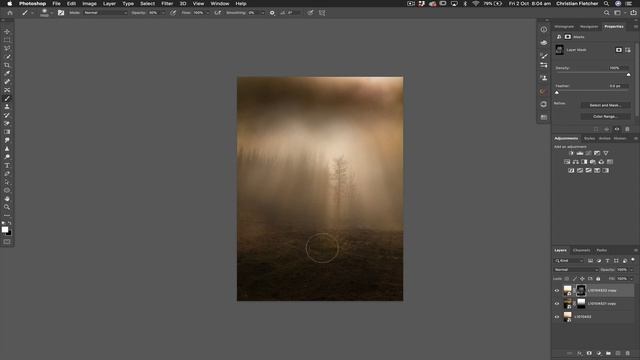Screen dimensions: 640x360
Task: Select the top layer's mask thumbnail
Action: (581, 291)
